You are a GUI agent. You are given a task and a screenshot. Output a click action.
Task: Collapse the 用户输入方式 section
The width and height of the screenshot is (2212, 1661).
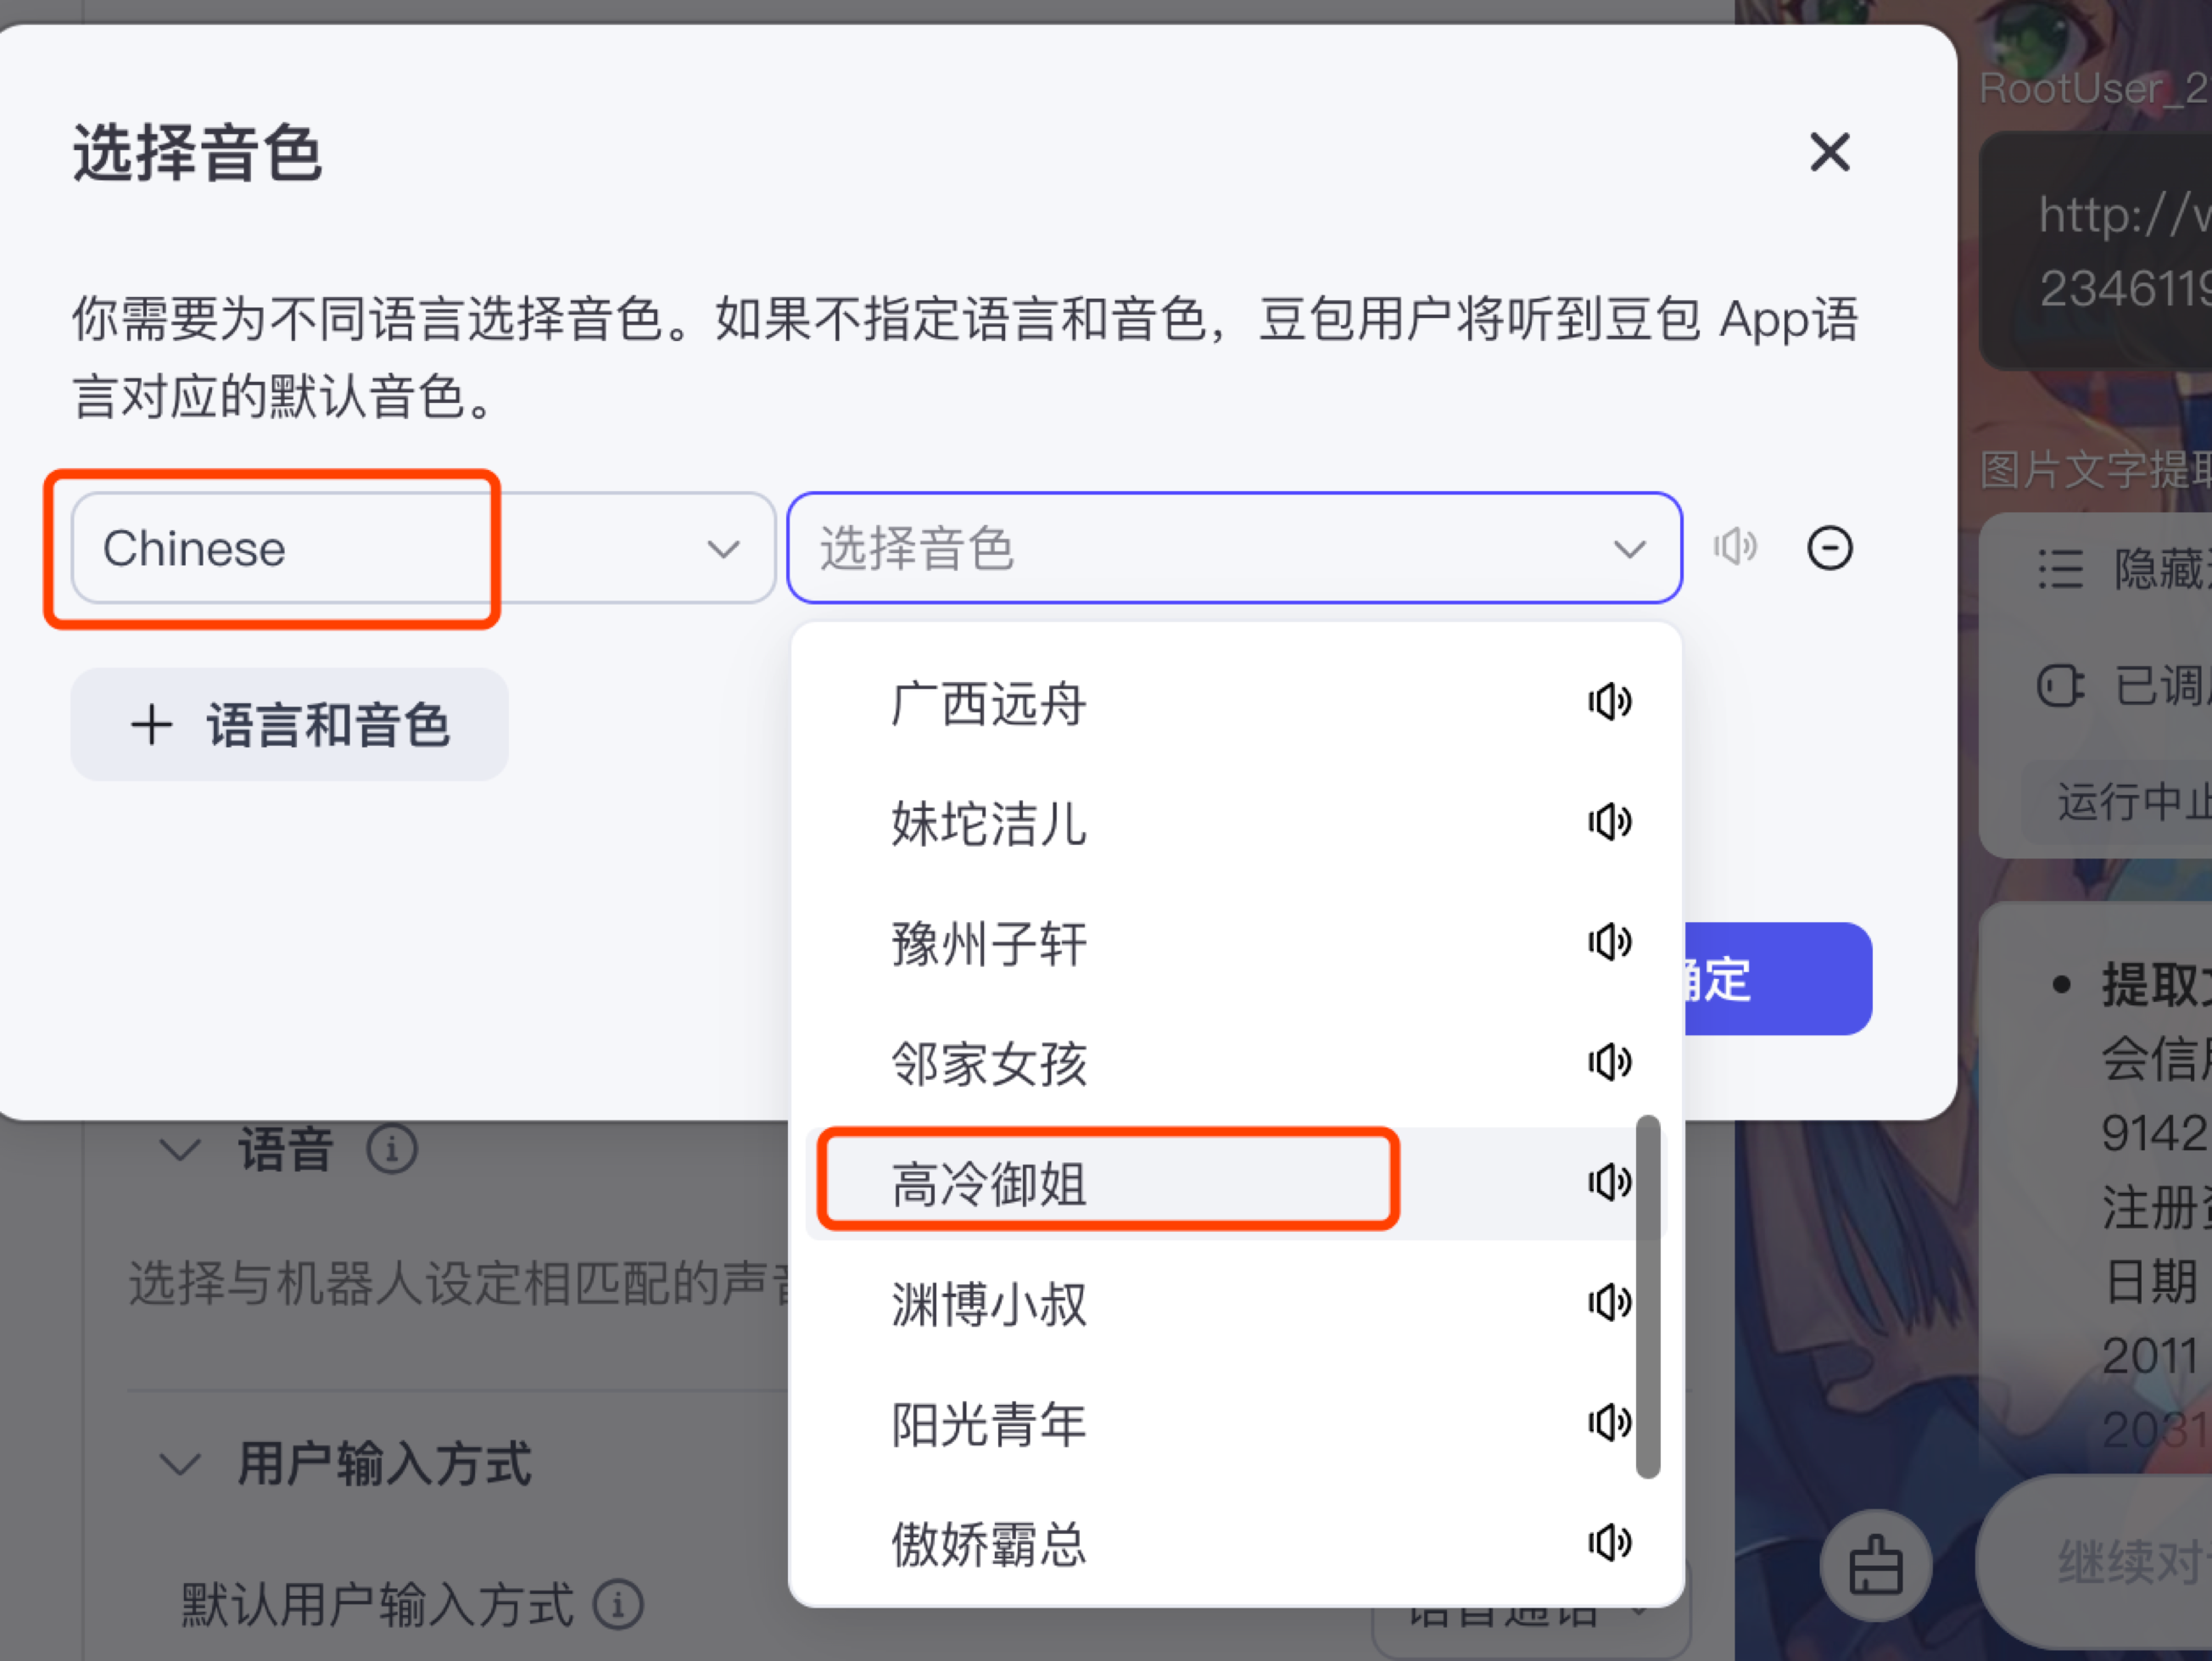click(180, 1465)
